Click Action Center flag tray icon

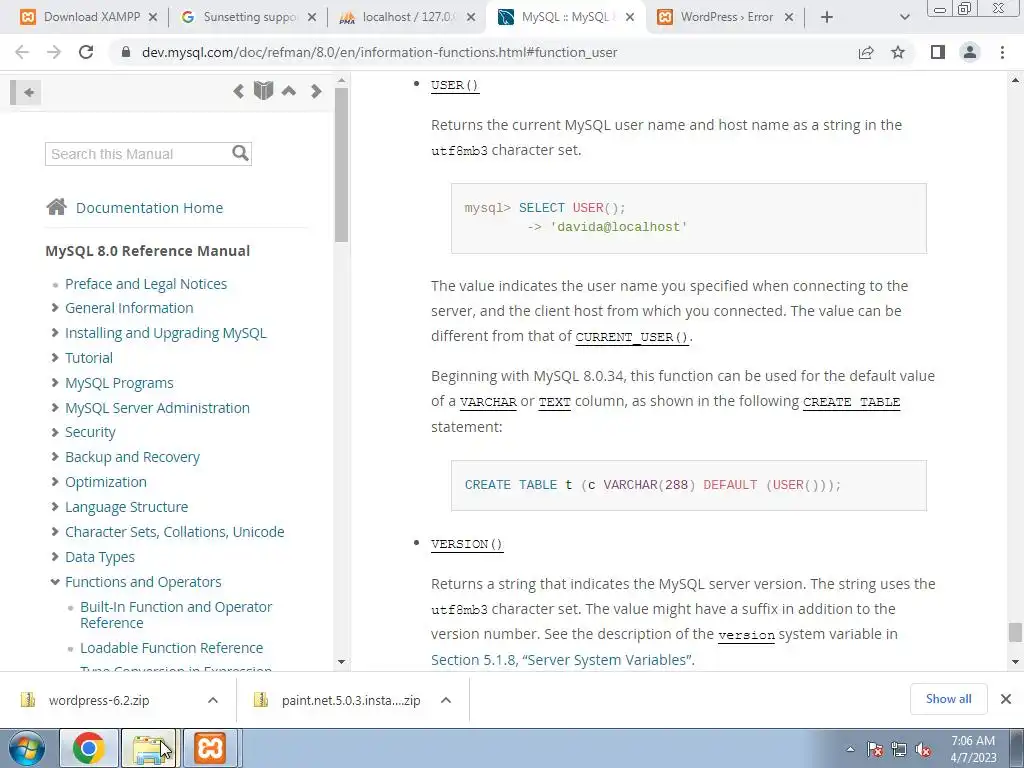click(875, 750)
